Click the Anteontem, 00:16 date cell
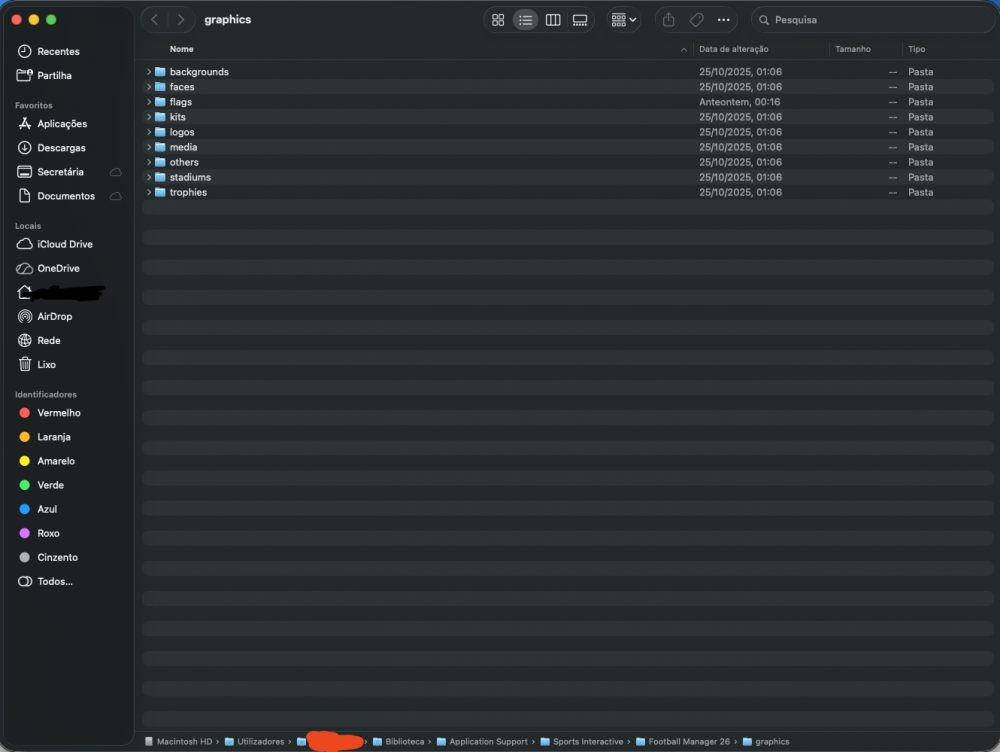This screenshot has height=752, width=1000. [x=739, y=102]
